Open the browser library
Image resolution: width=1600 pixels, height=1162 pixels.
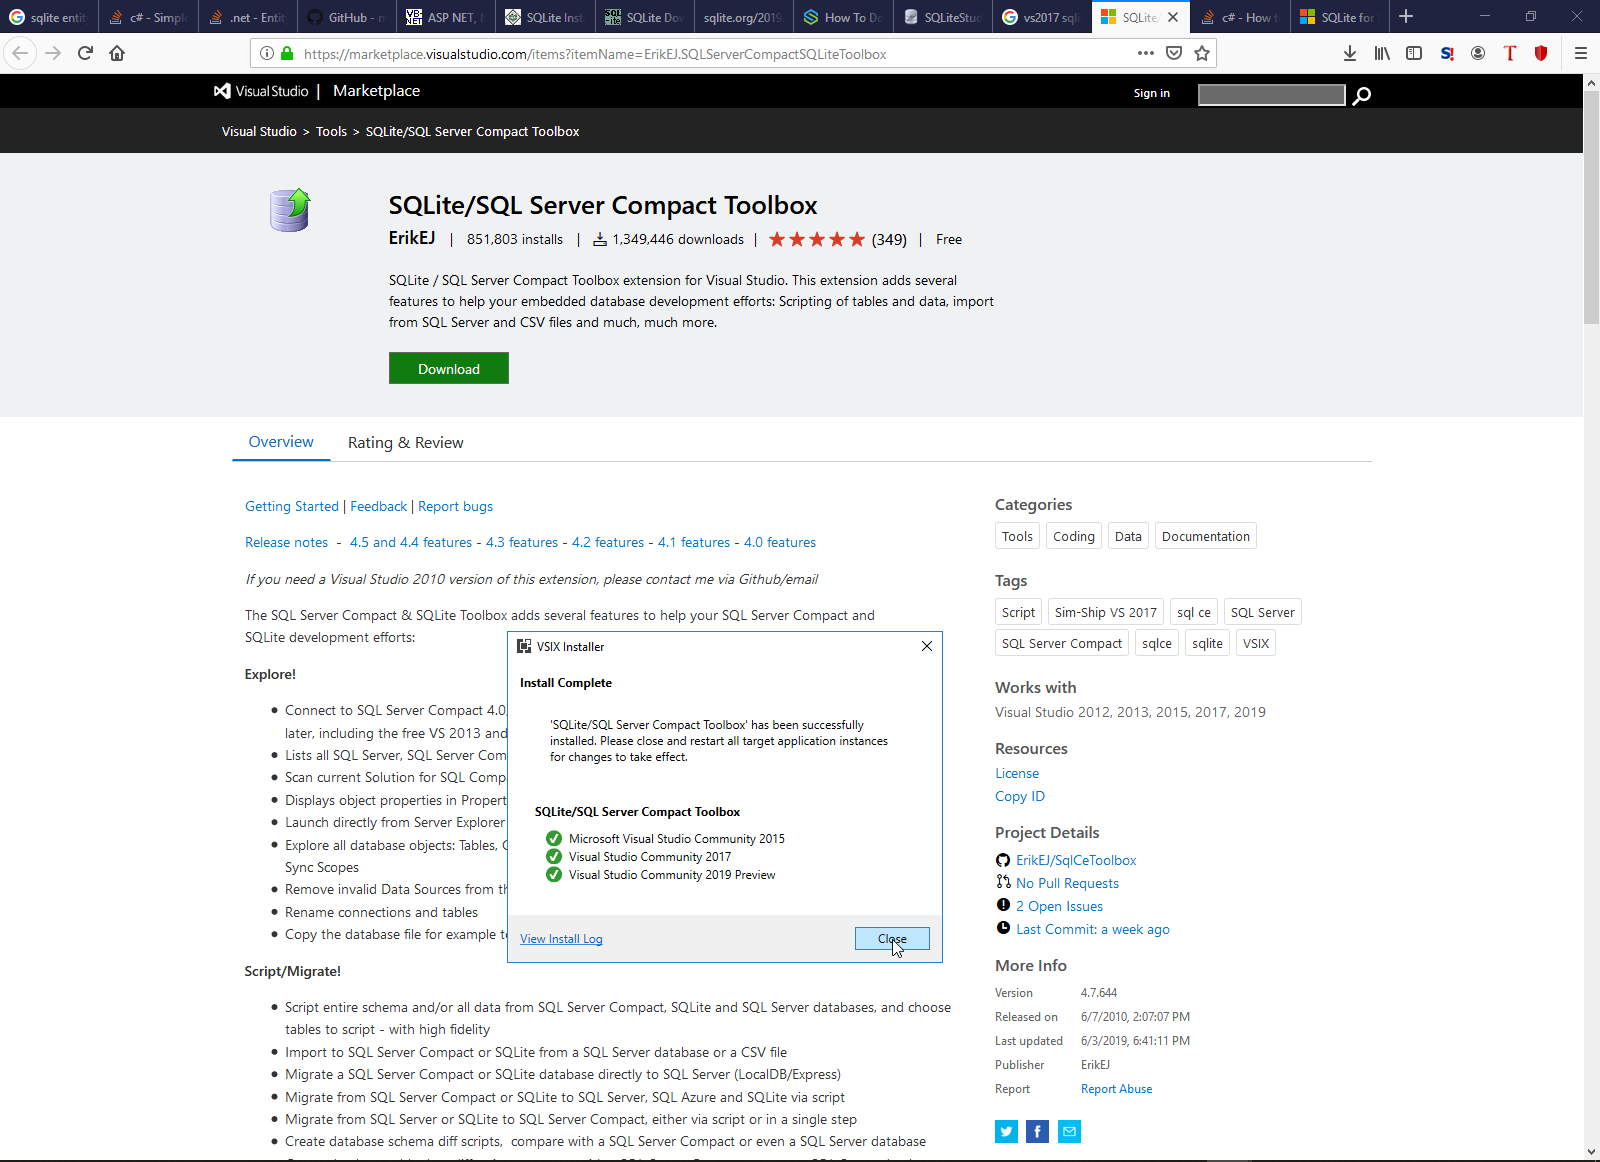(x=1382, y=53)
